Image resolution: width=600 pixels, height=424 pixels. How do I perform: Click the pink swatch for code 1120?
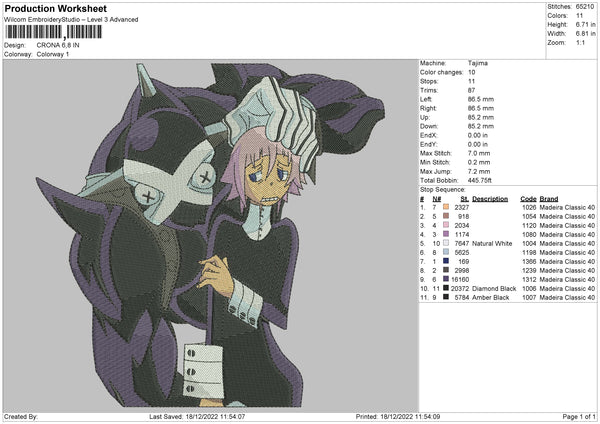tap(446, 225)
